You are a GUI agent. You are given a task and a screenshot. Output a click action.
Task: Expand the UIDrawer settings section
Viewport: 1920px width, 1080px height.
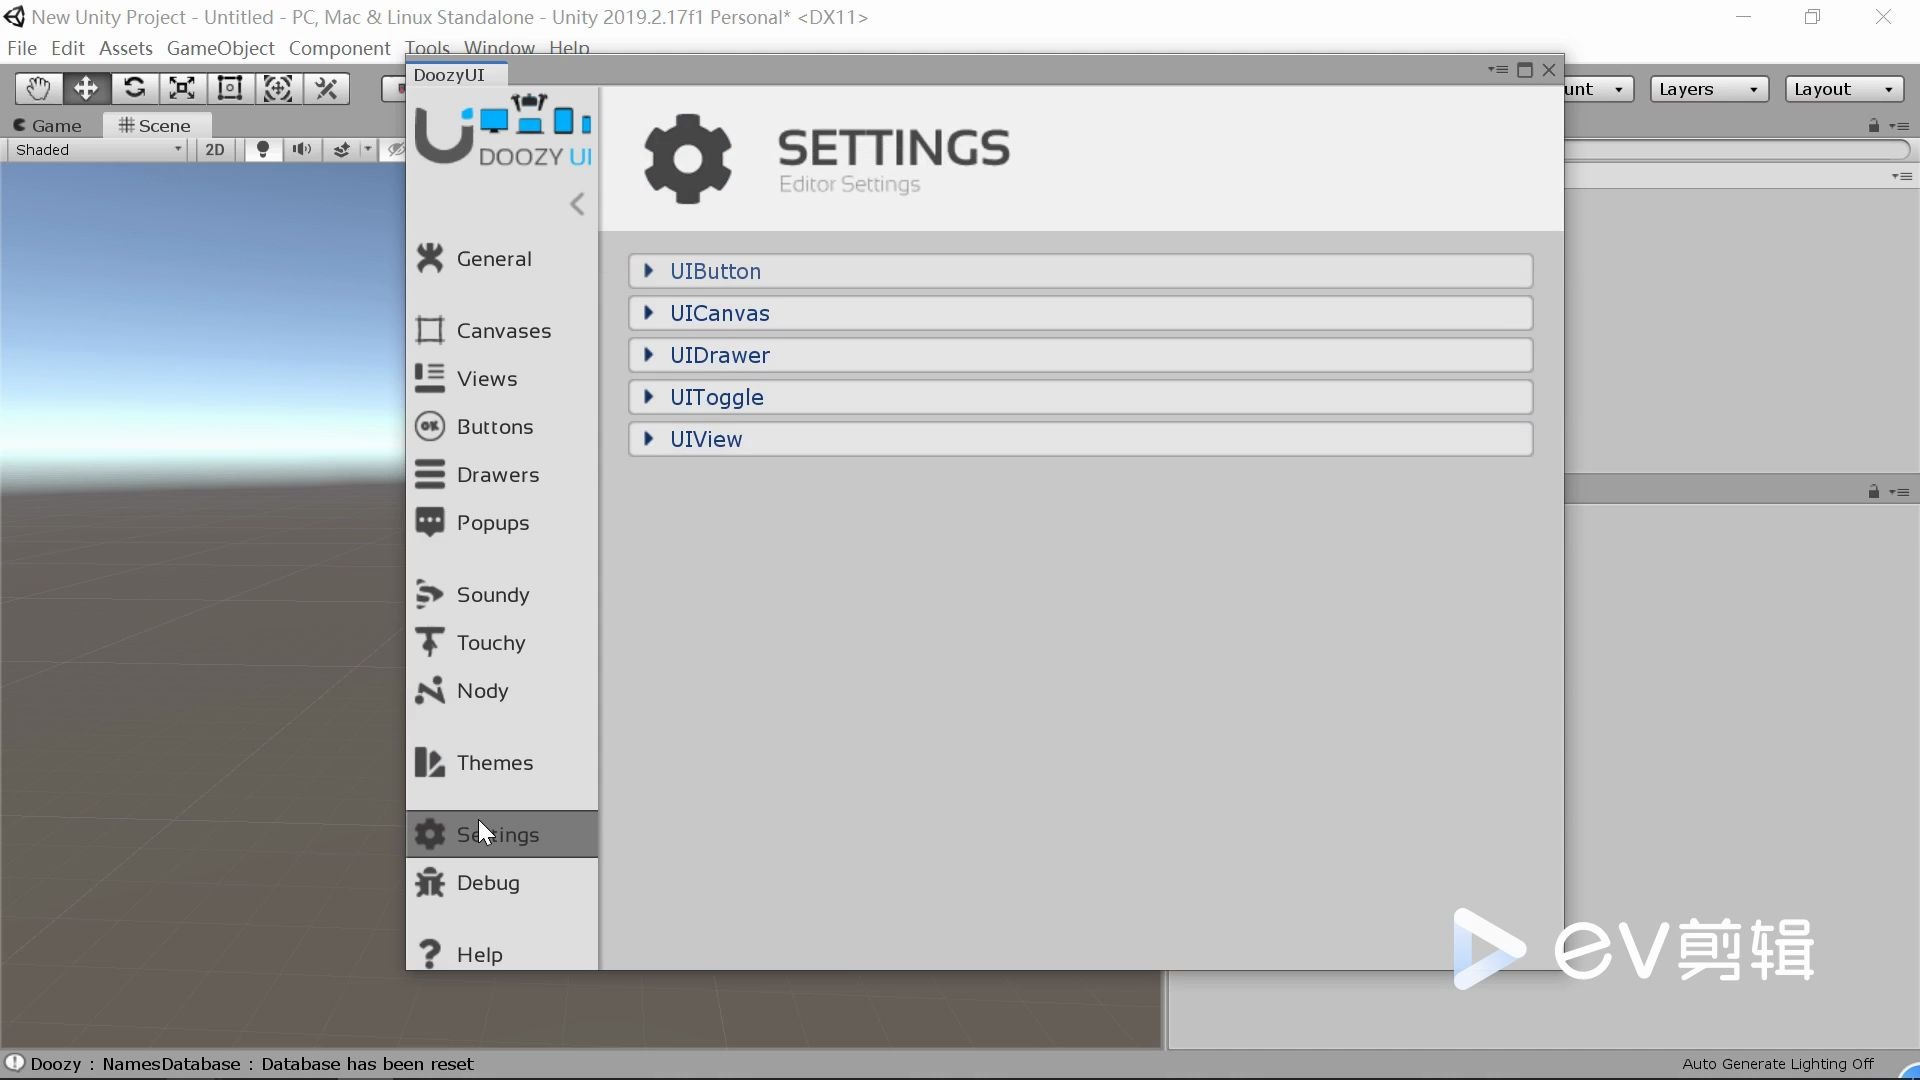pos(1080,355)
